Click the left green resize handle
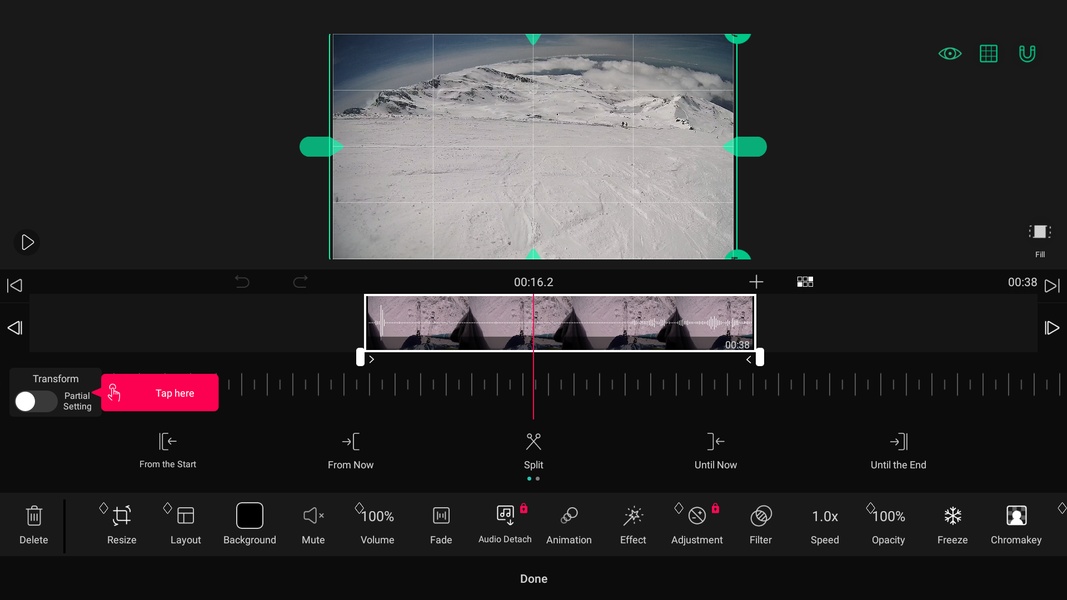This screenshot has width=1067, height=600. 320,146
